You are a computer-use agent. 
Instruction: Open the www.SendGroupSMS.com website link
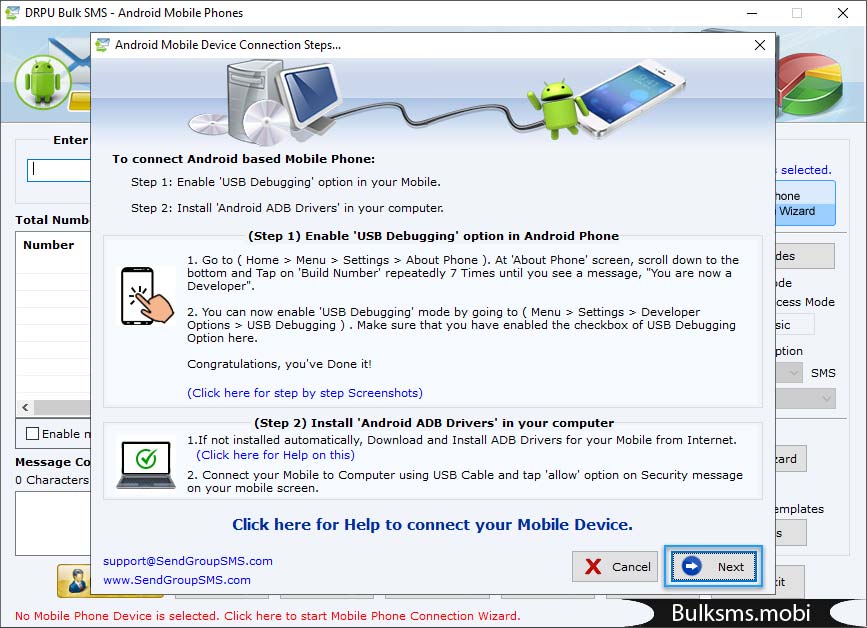176,580
